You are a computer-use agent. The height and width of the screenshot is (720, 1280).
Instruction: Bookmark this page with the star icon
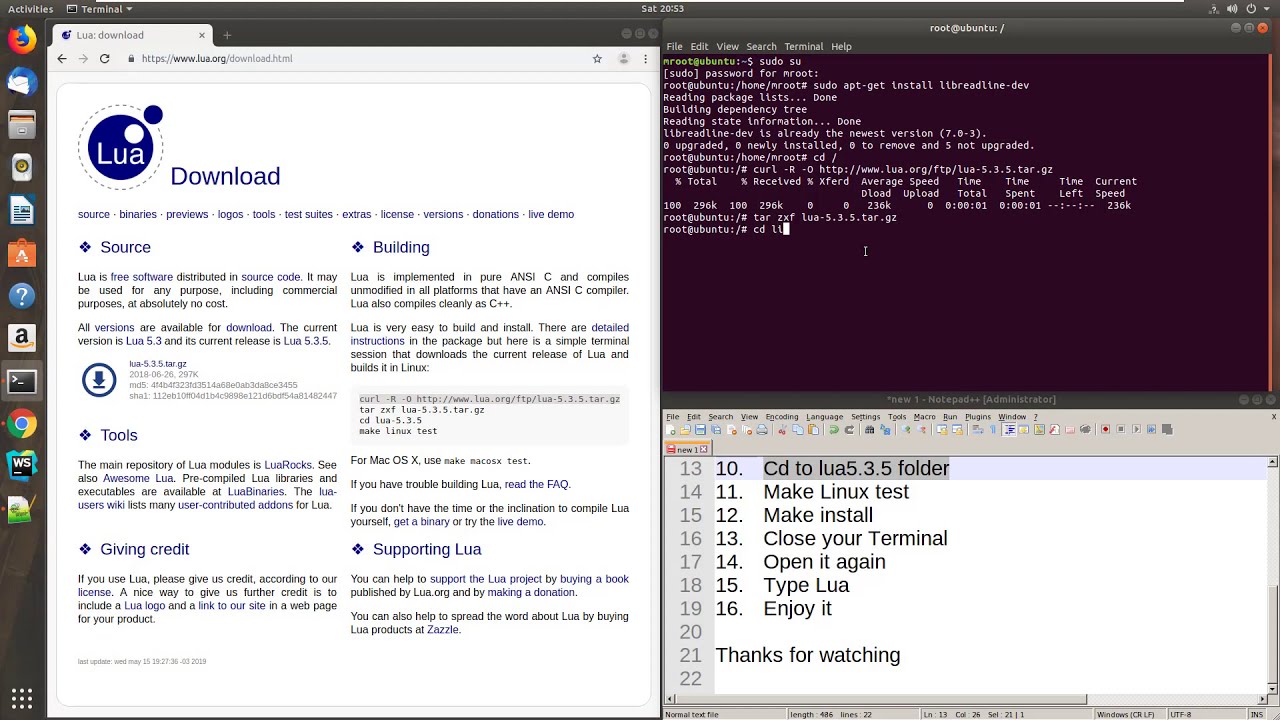597,59
